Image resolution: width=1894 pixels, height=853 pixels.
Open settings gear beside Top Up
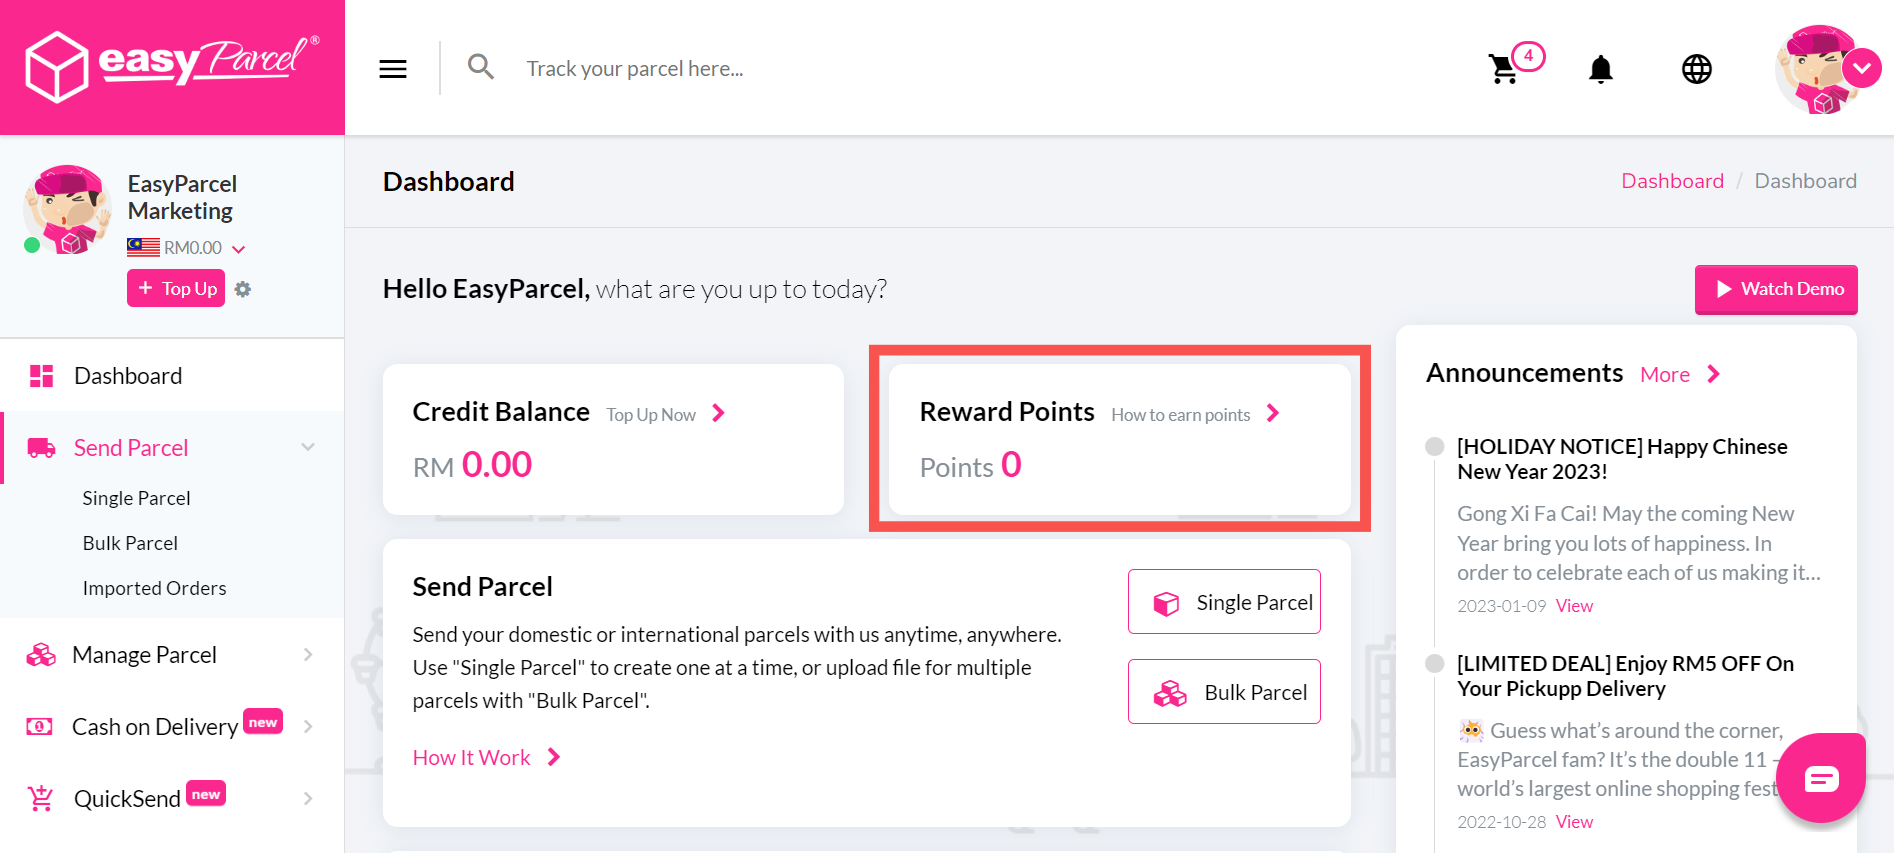tap(243, 289)
